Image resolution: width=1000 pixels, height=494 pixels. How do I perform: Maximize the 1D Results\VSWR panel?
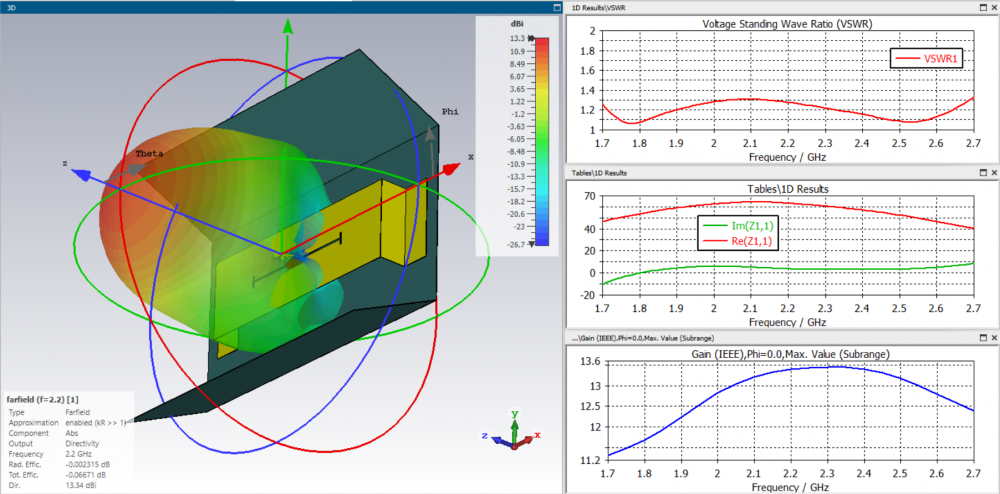click(983, 7)
